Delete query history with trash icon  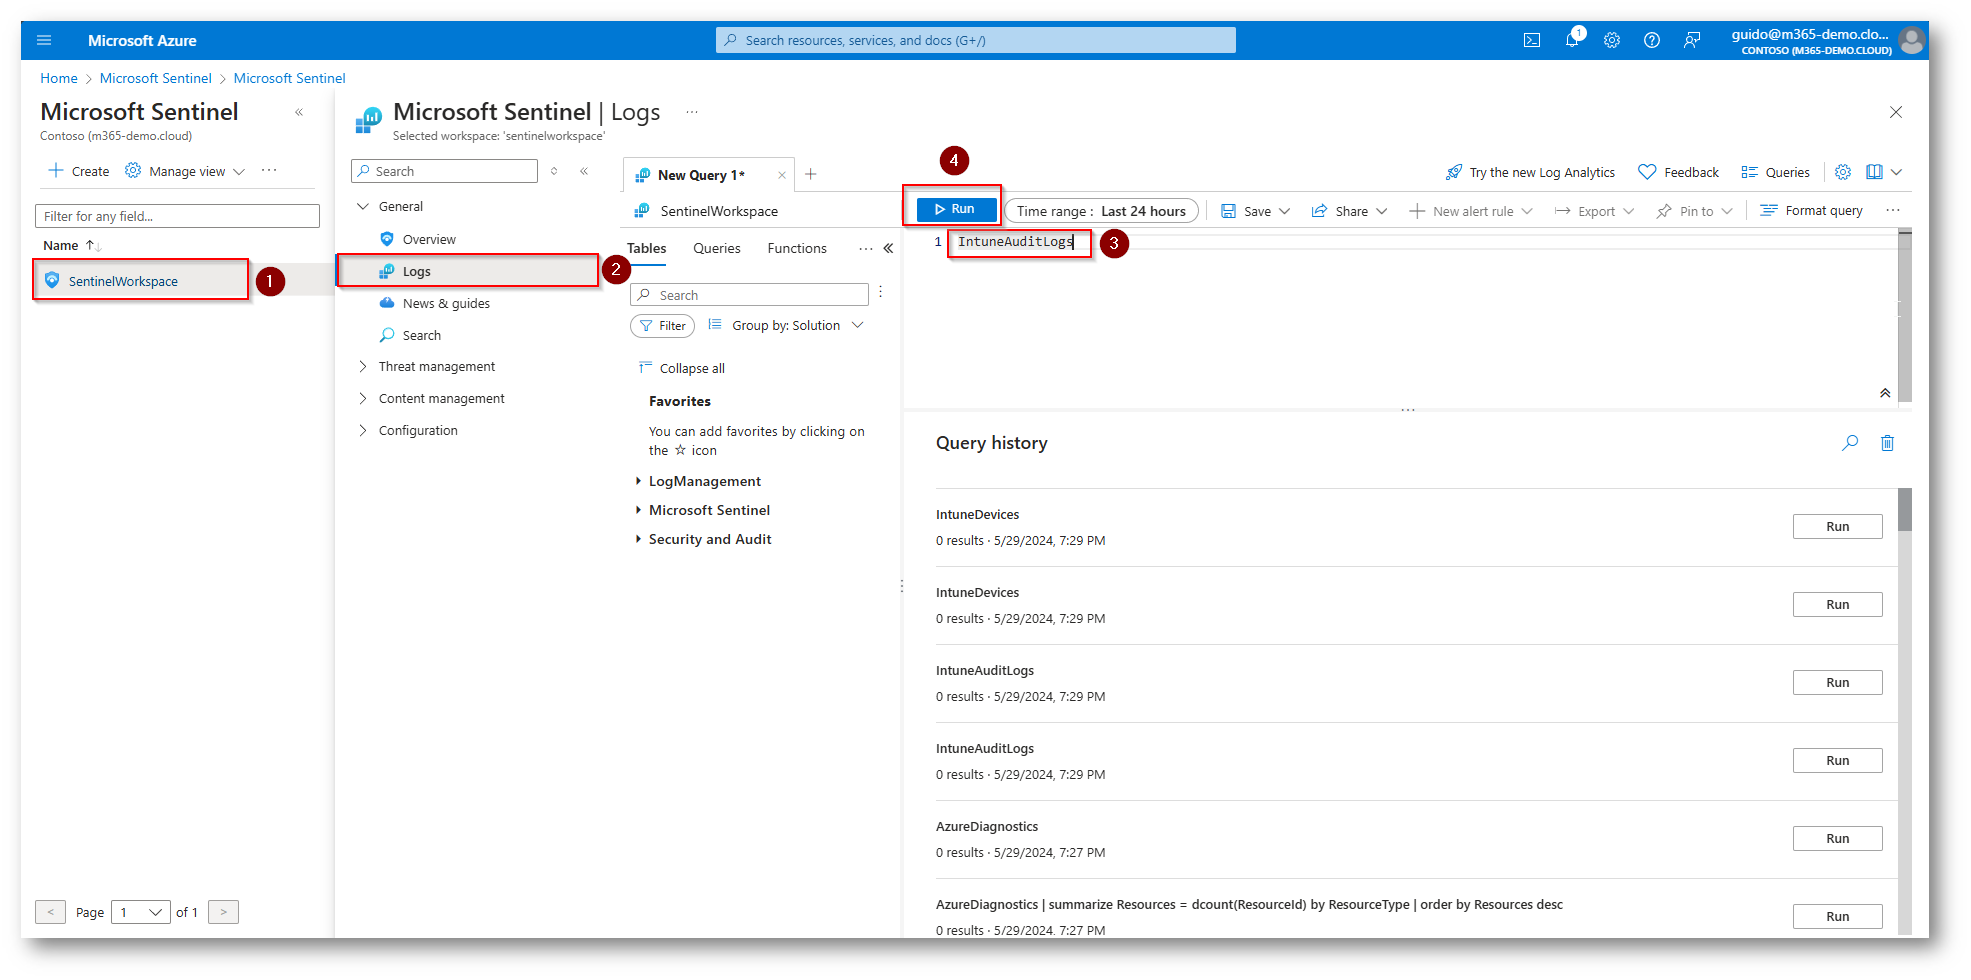tap(1887, 443)
